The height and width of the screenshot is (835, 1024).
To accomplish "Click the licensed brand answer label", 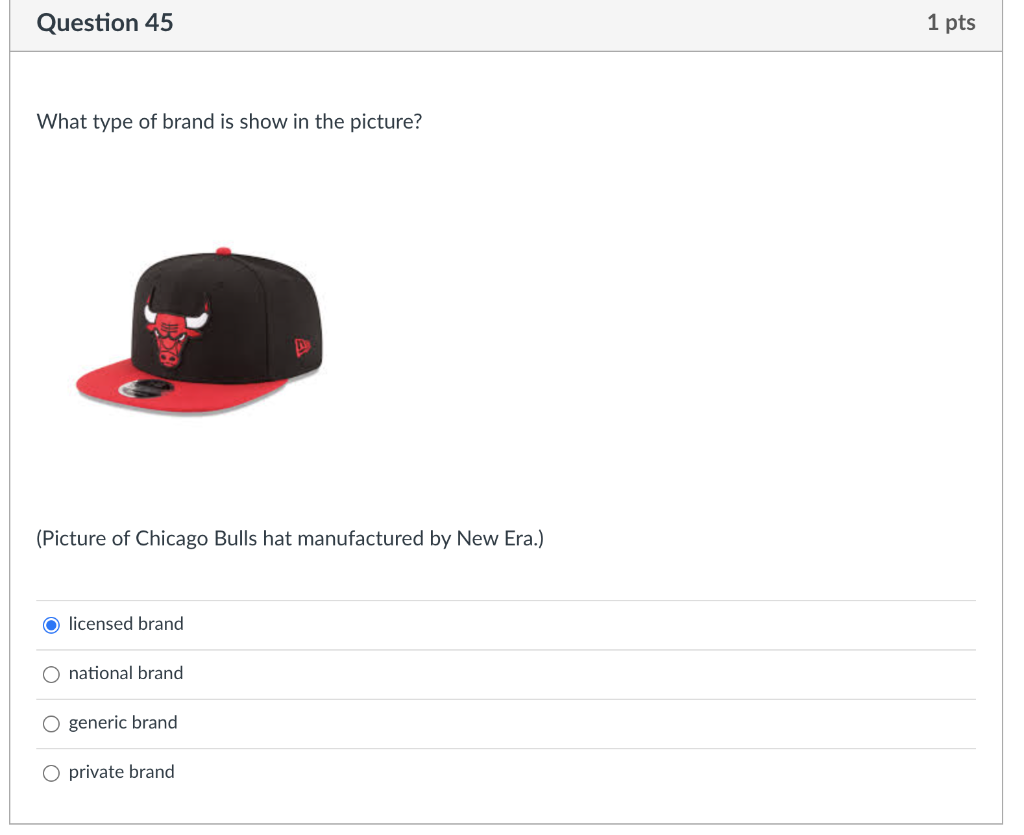I will pos(125,624).
